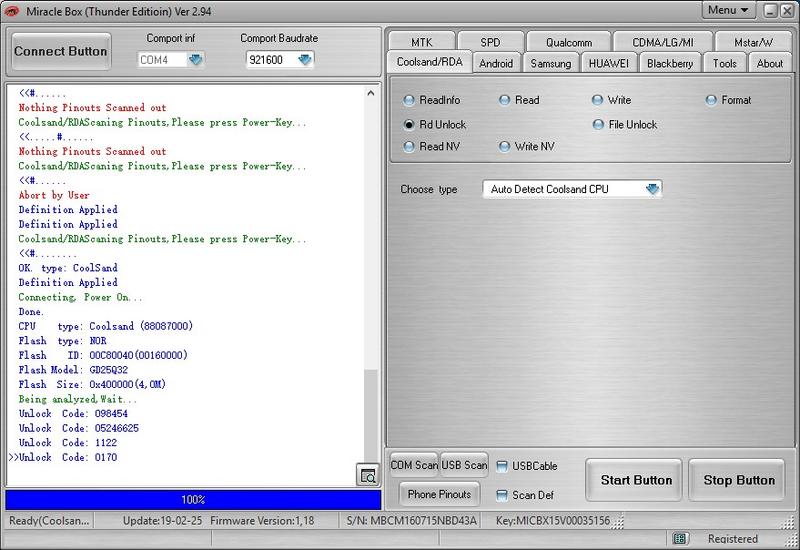Switch to the Qualcomm tab
This screenshot has width=800, height=550.
pyautogui.click(x=569, y=42)
